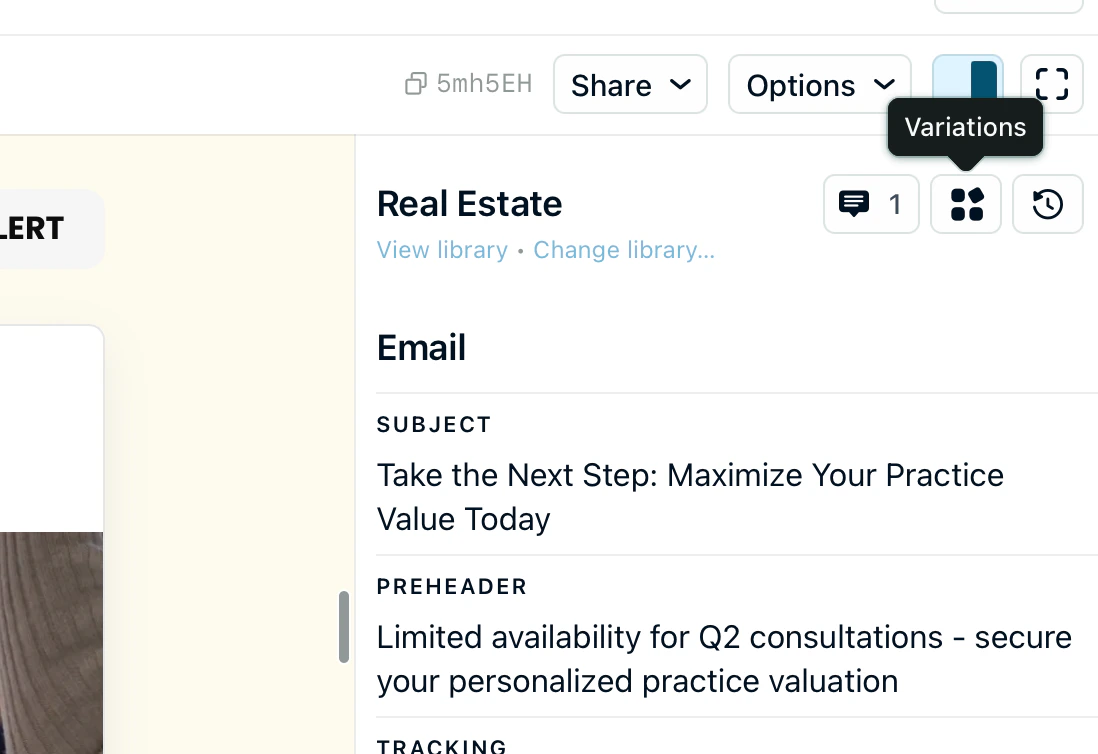Enter fullscreen preview mode

pyautogui.click(x=1052, y=84)
